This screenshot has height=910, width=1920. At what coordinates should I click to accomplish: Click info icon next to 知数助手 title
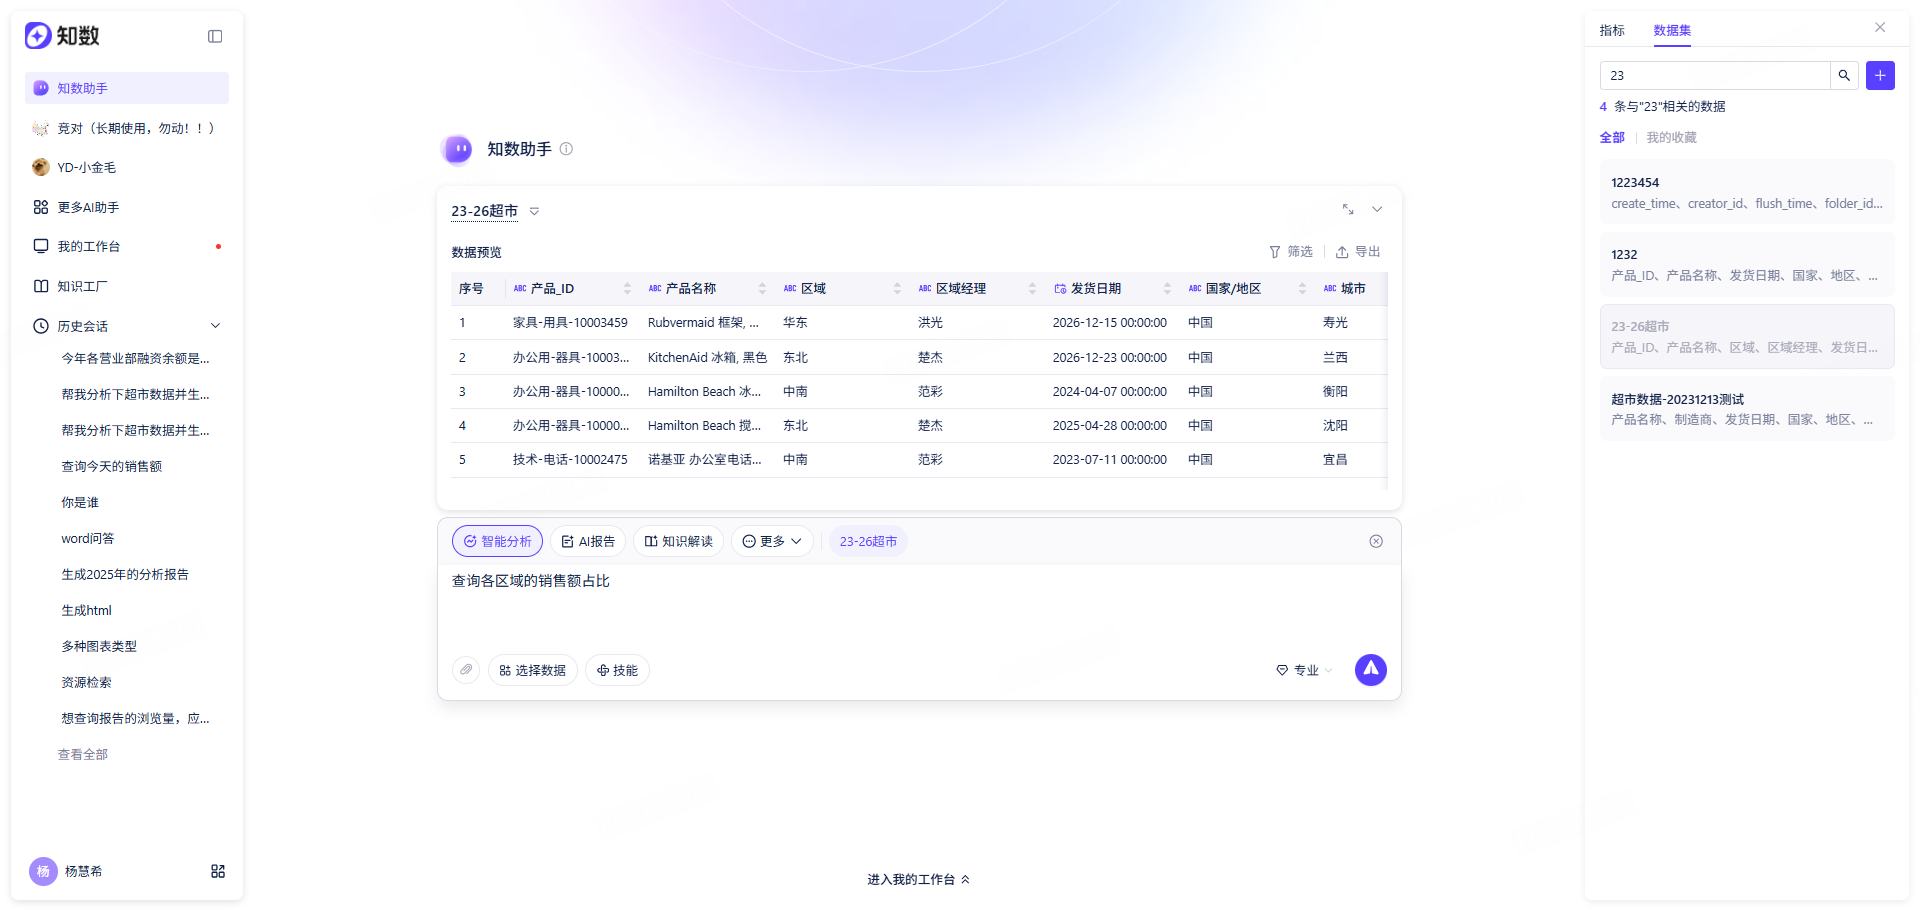click(566, 149)
